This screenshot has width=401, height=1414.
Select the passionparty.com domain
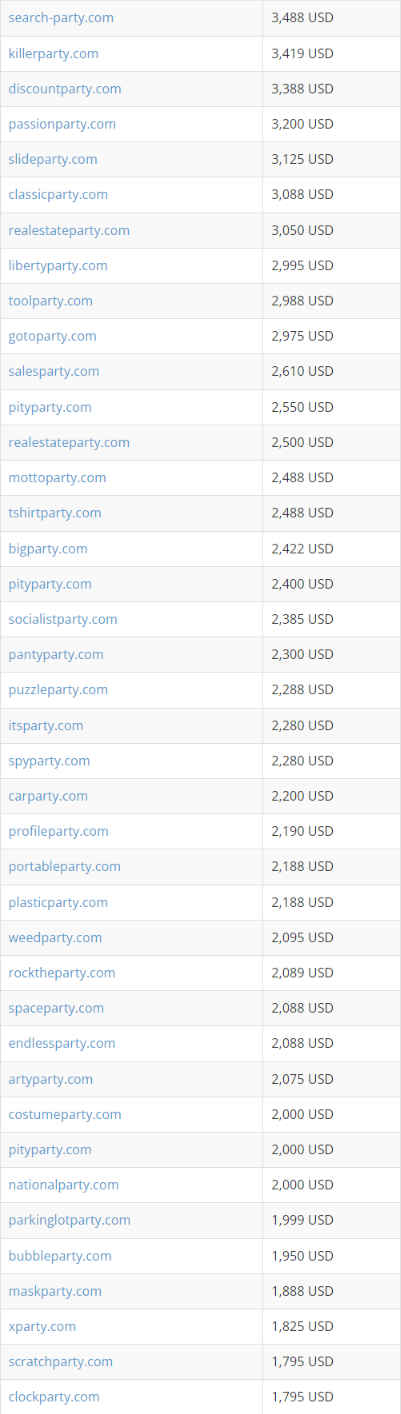(62, 124)
